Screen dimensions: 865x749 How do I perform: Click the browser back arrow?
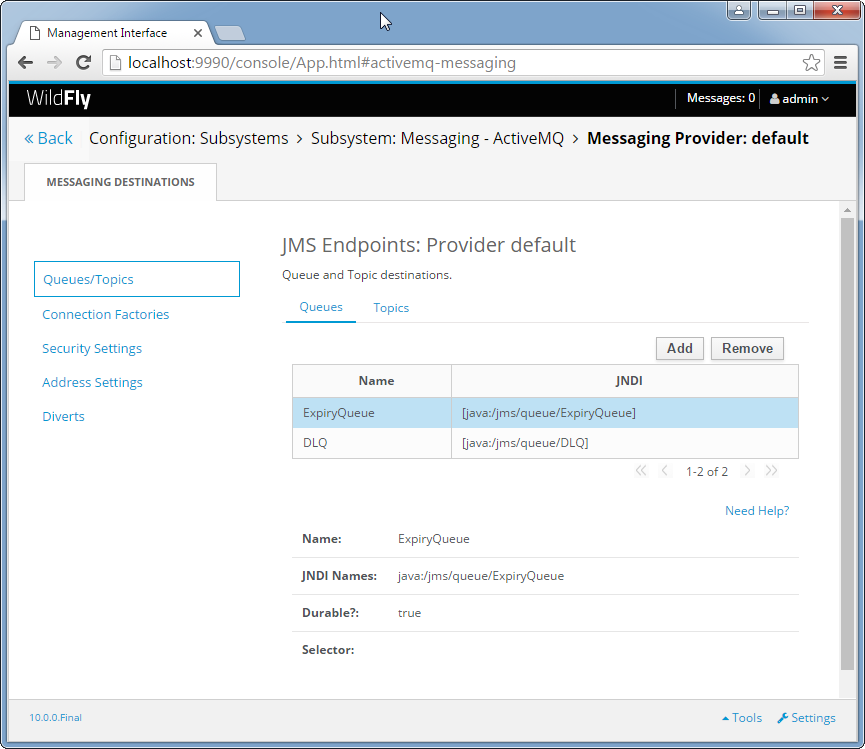(25, 63)
